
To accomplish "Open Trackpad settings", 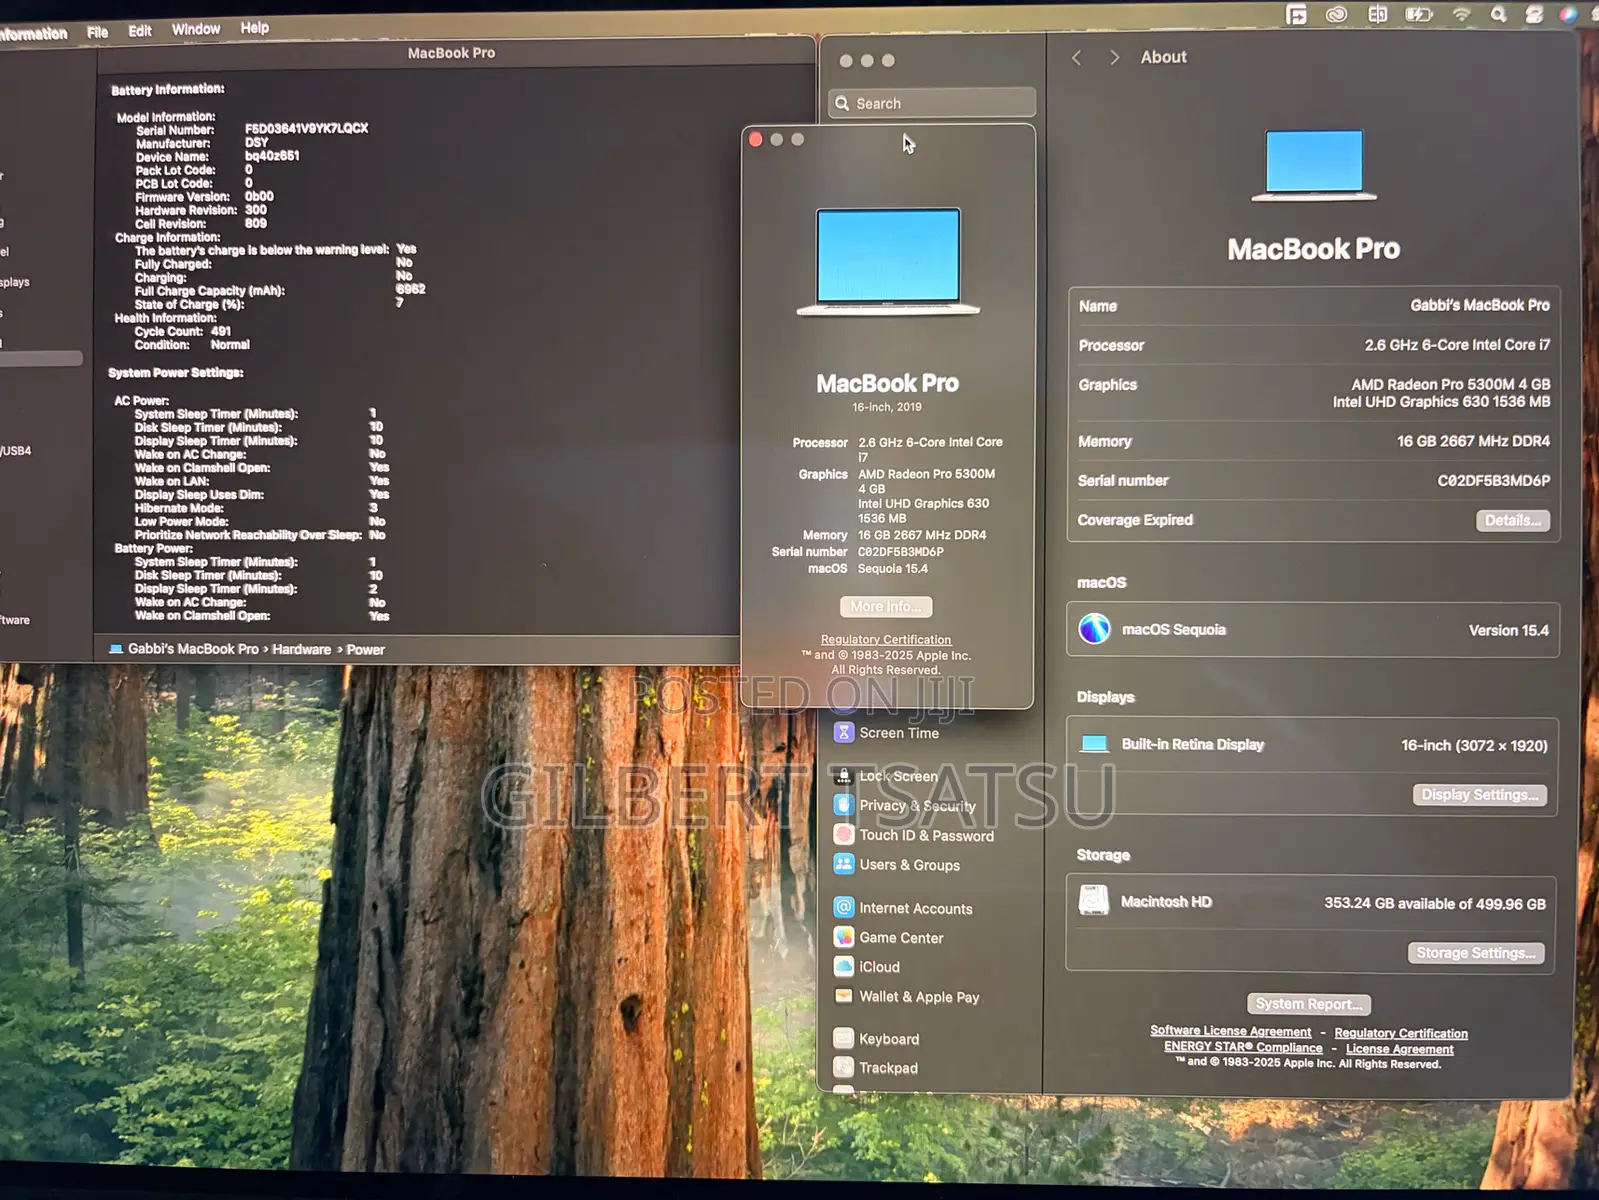I will point(876,1068).
